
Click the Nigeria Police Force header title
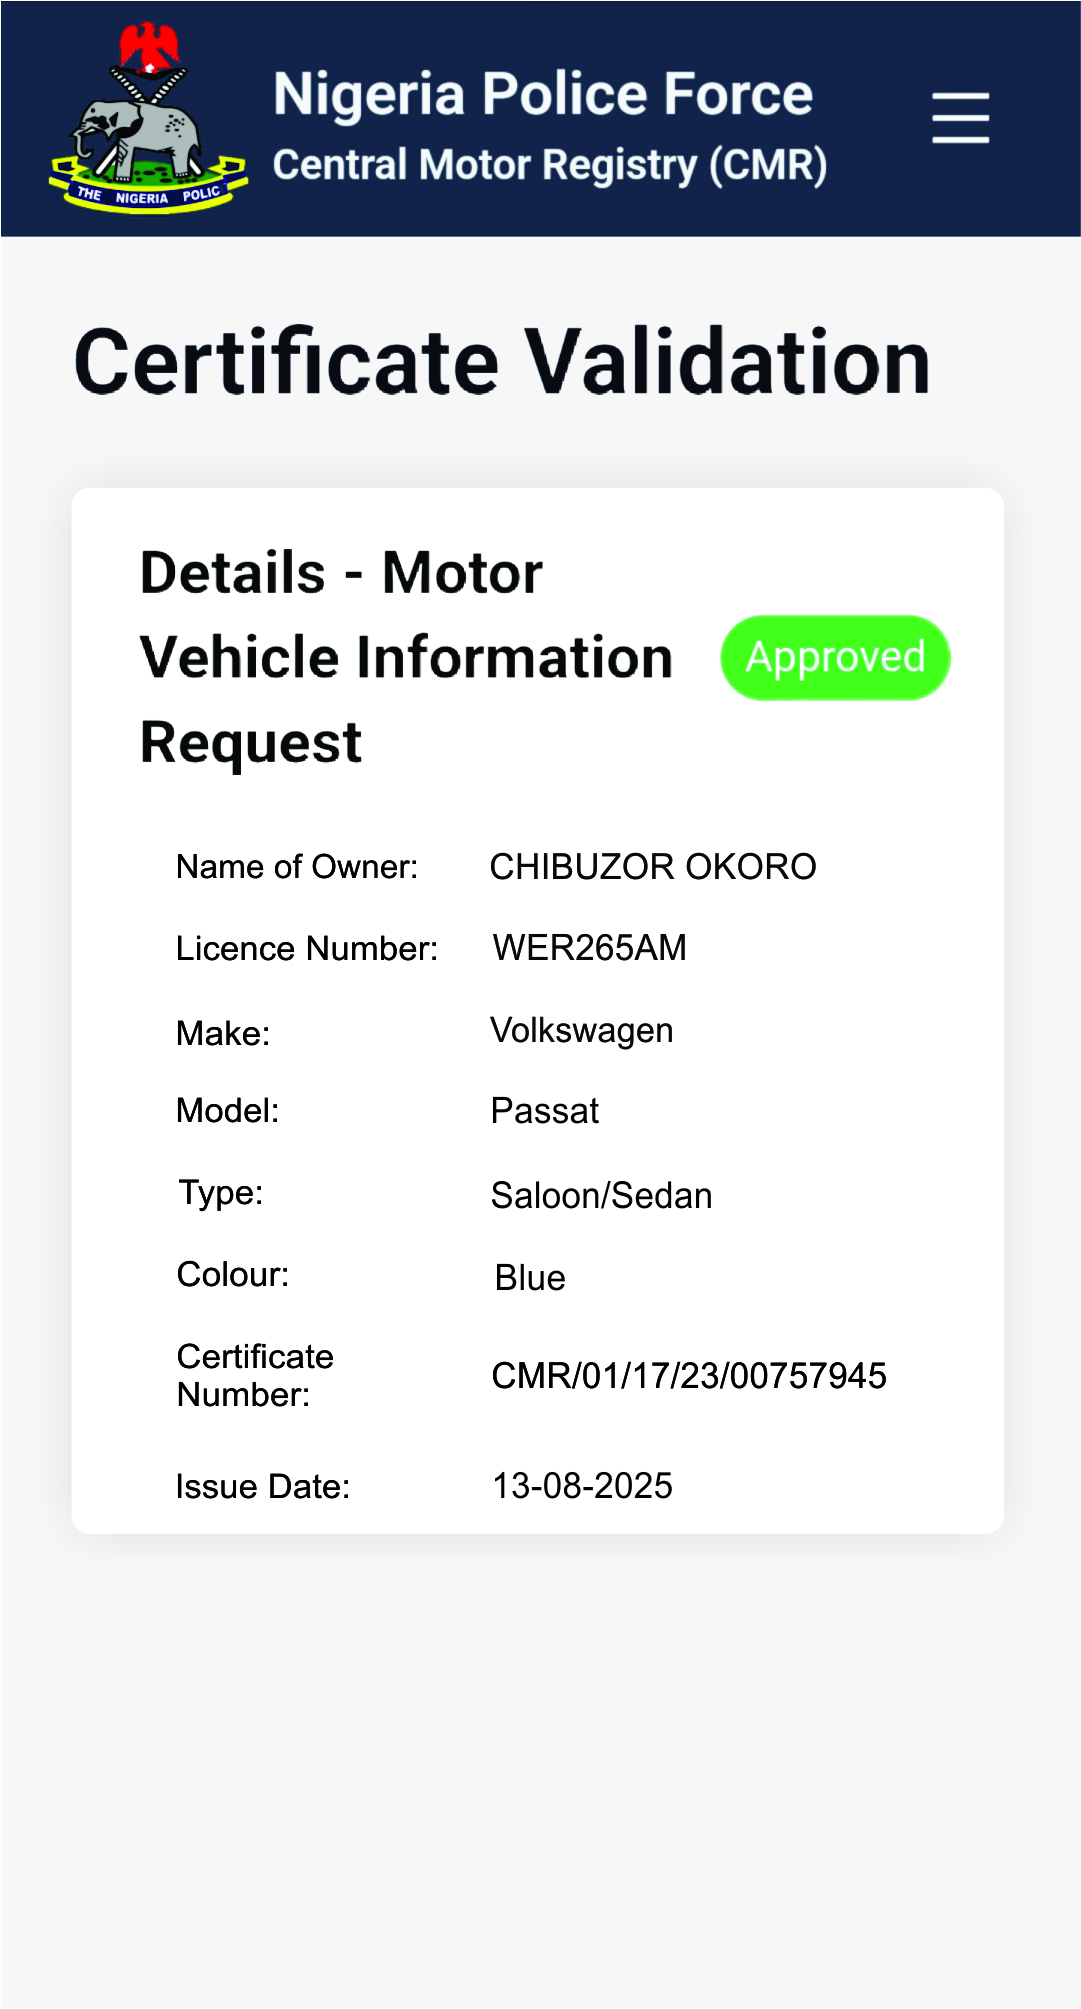(543, 95)
